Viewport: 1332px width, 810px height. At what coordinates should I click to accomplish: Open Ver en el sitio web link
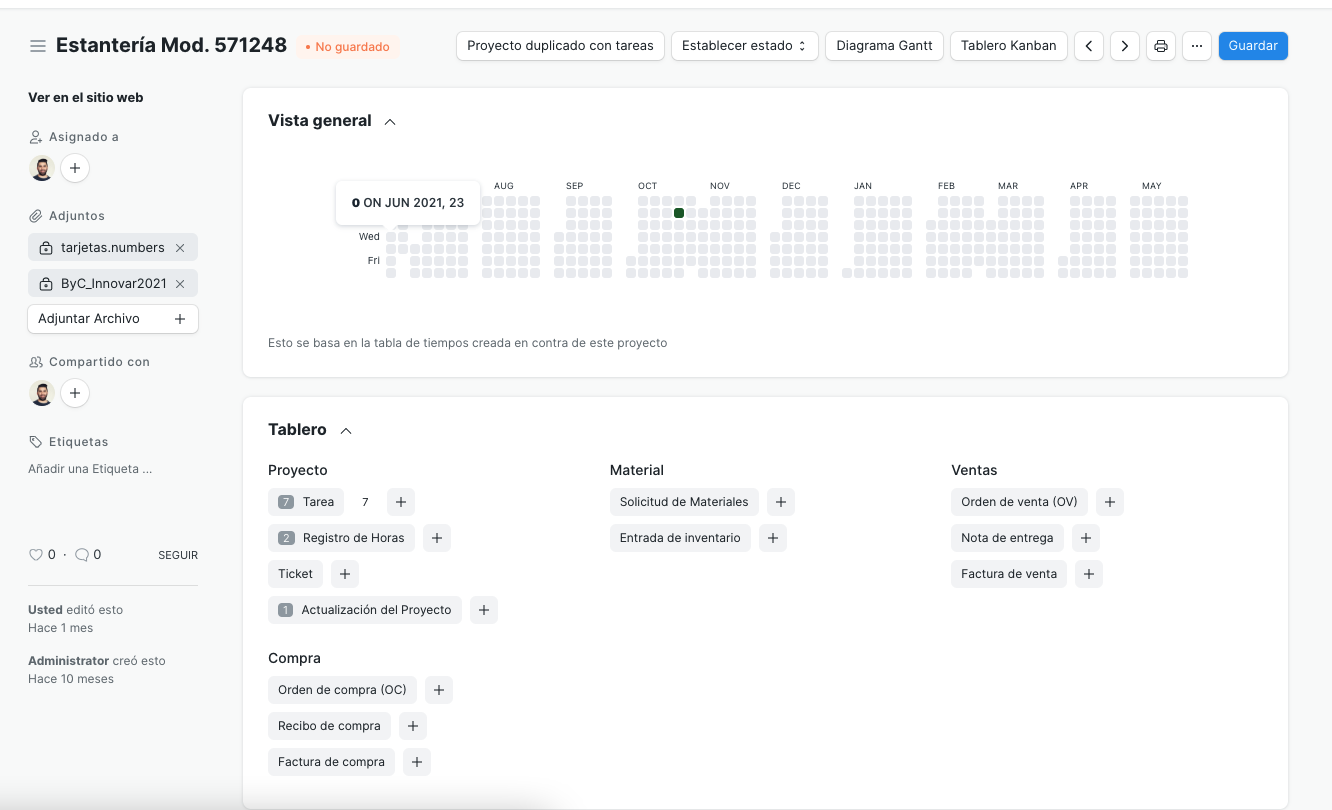(x=86, y=98)
